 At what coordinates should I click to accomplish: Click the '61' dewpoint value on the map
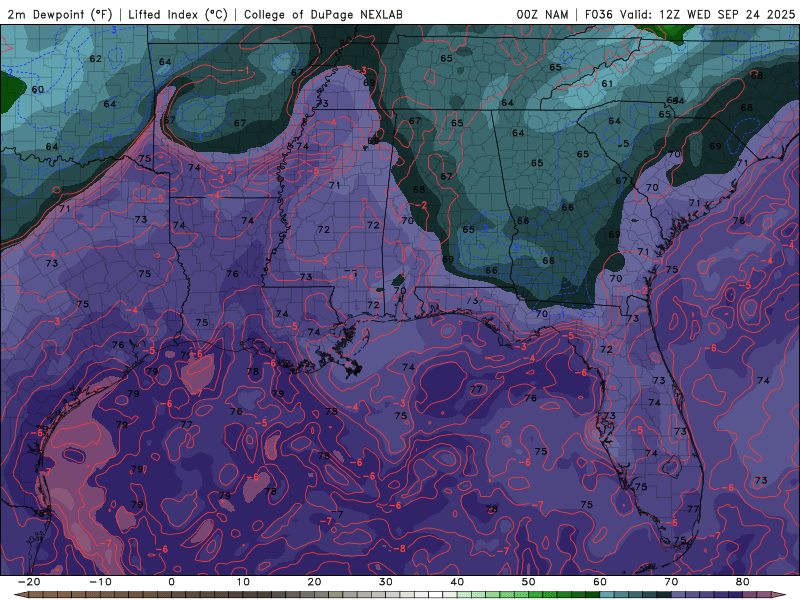point(607,84)
